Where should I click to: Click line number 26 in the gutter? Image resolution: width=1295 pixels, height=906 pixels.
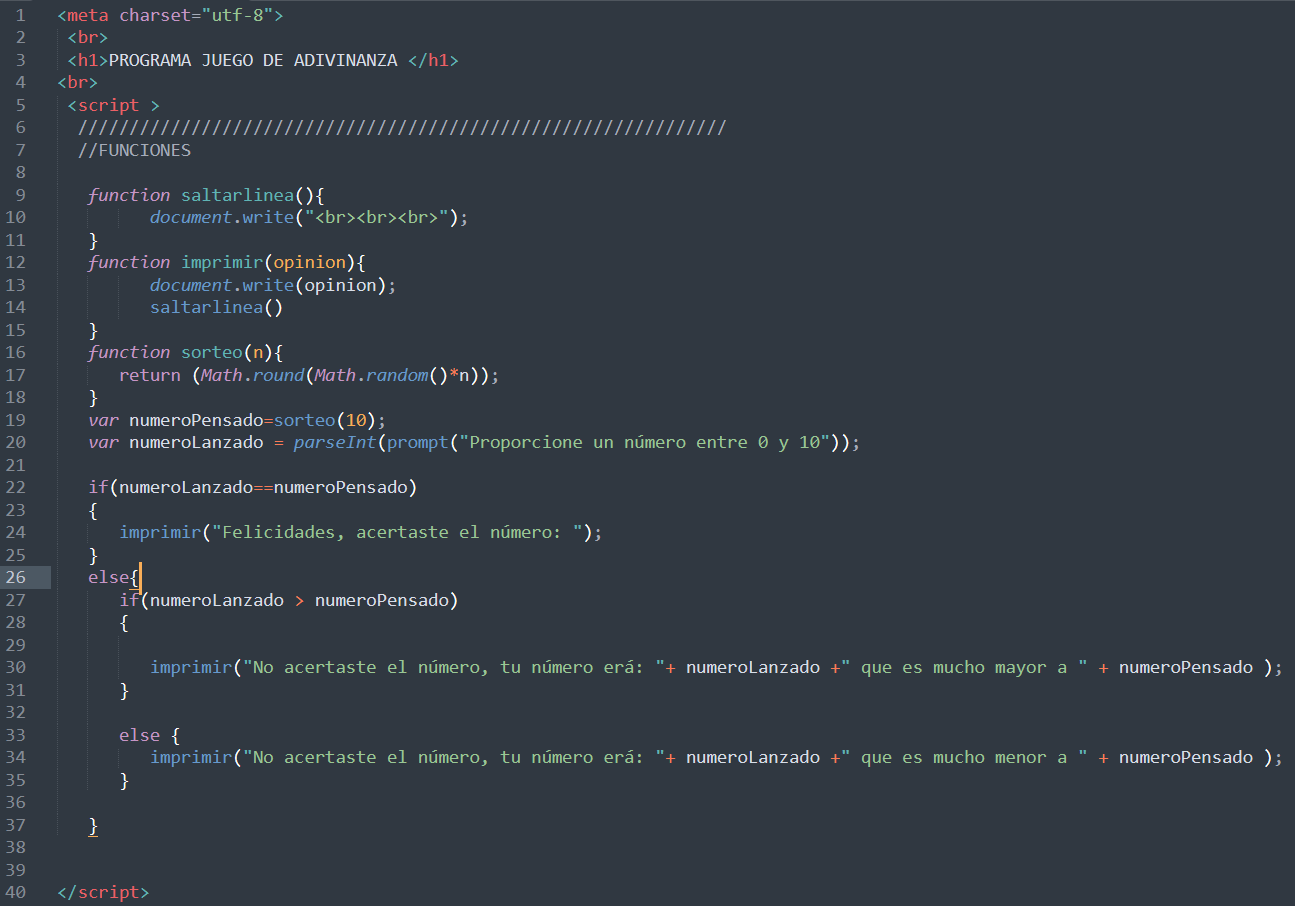tap(16, 578)
